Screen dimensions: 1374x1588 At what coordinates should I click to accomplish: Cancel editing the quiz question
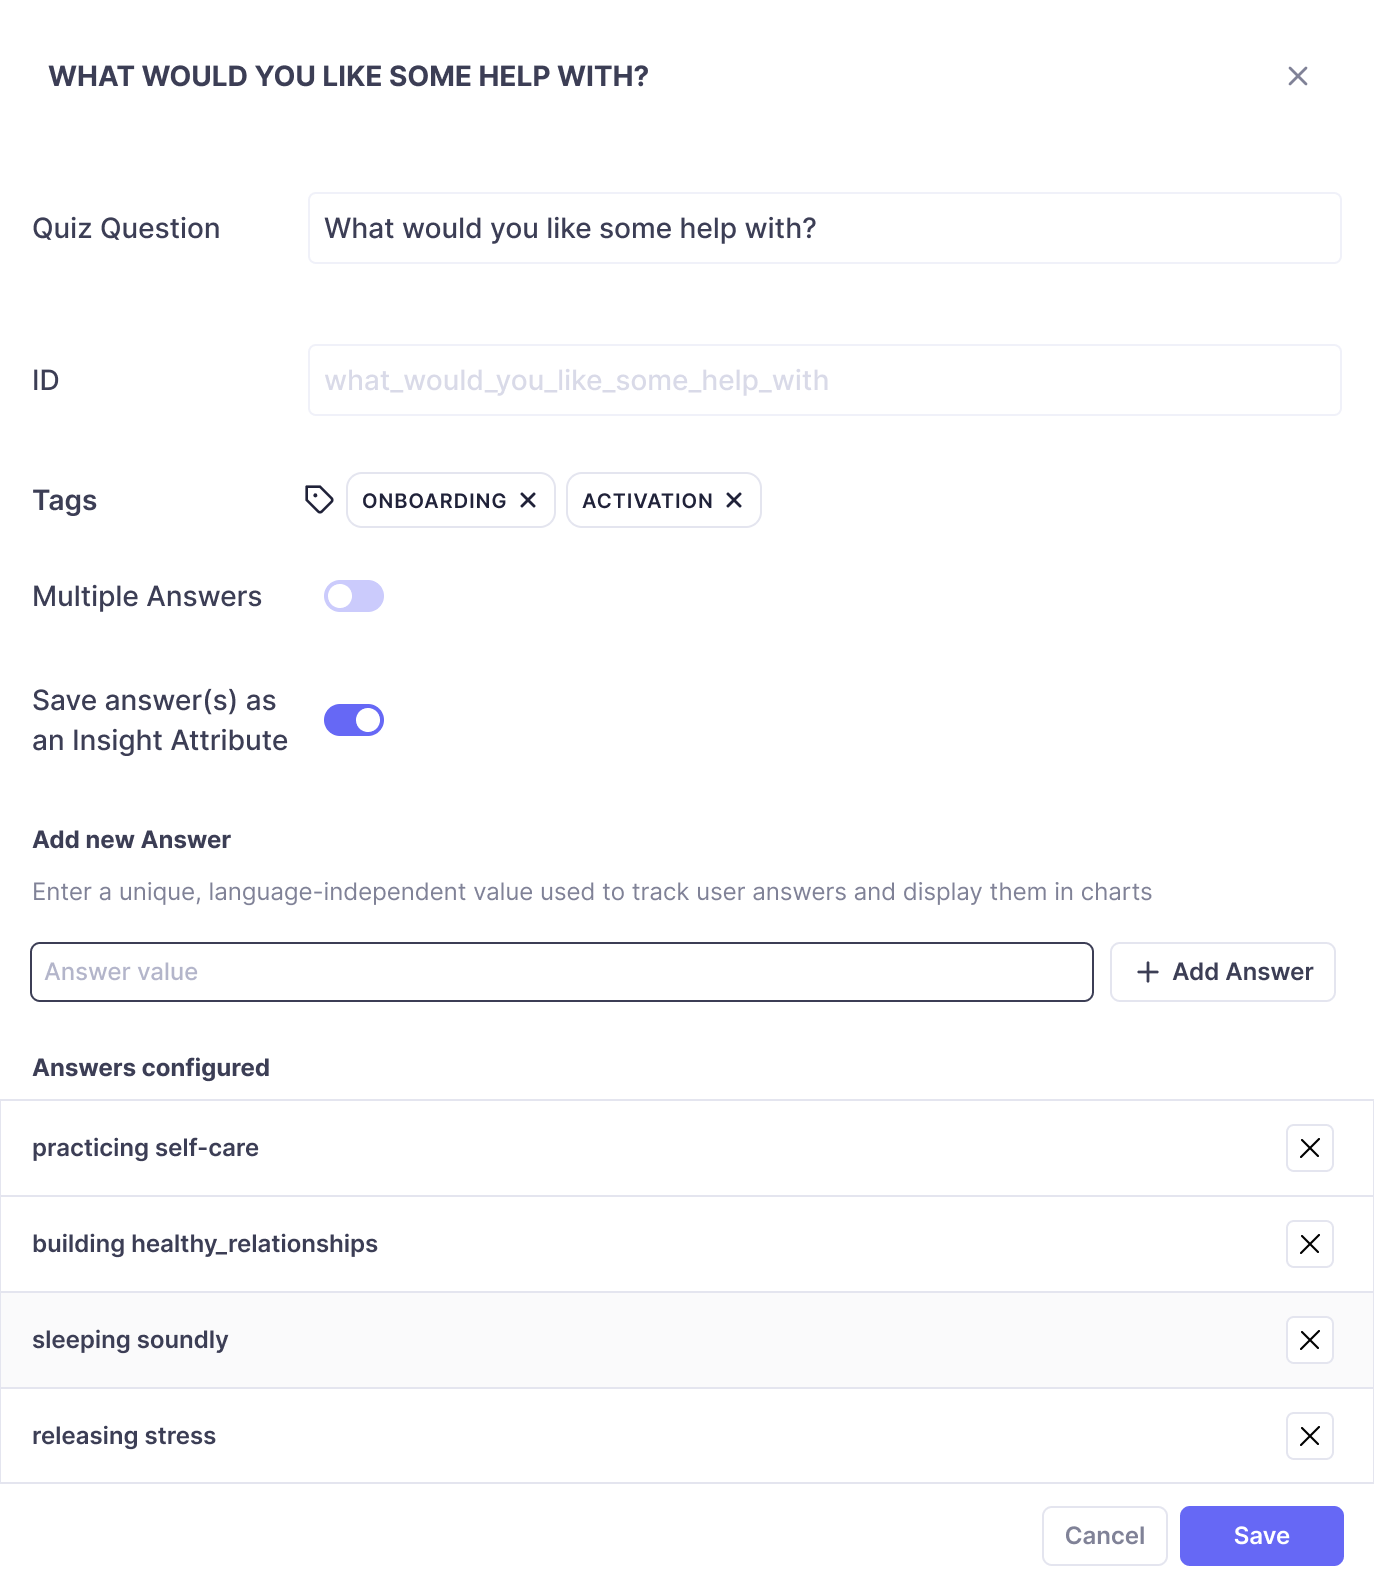[x=1105, y=1536]
